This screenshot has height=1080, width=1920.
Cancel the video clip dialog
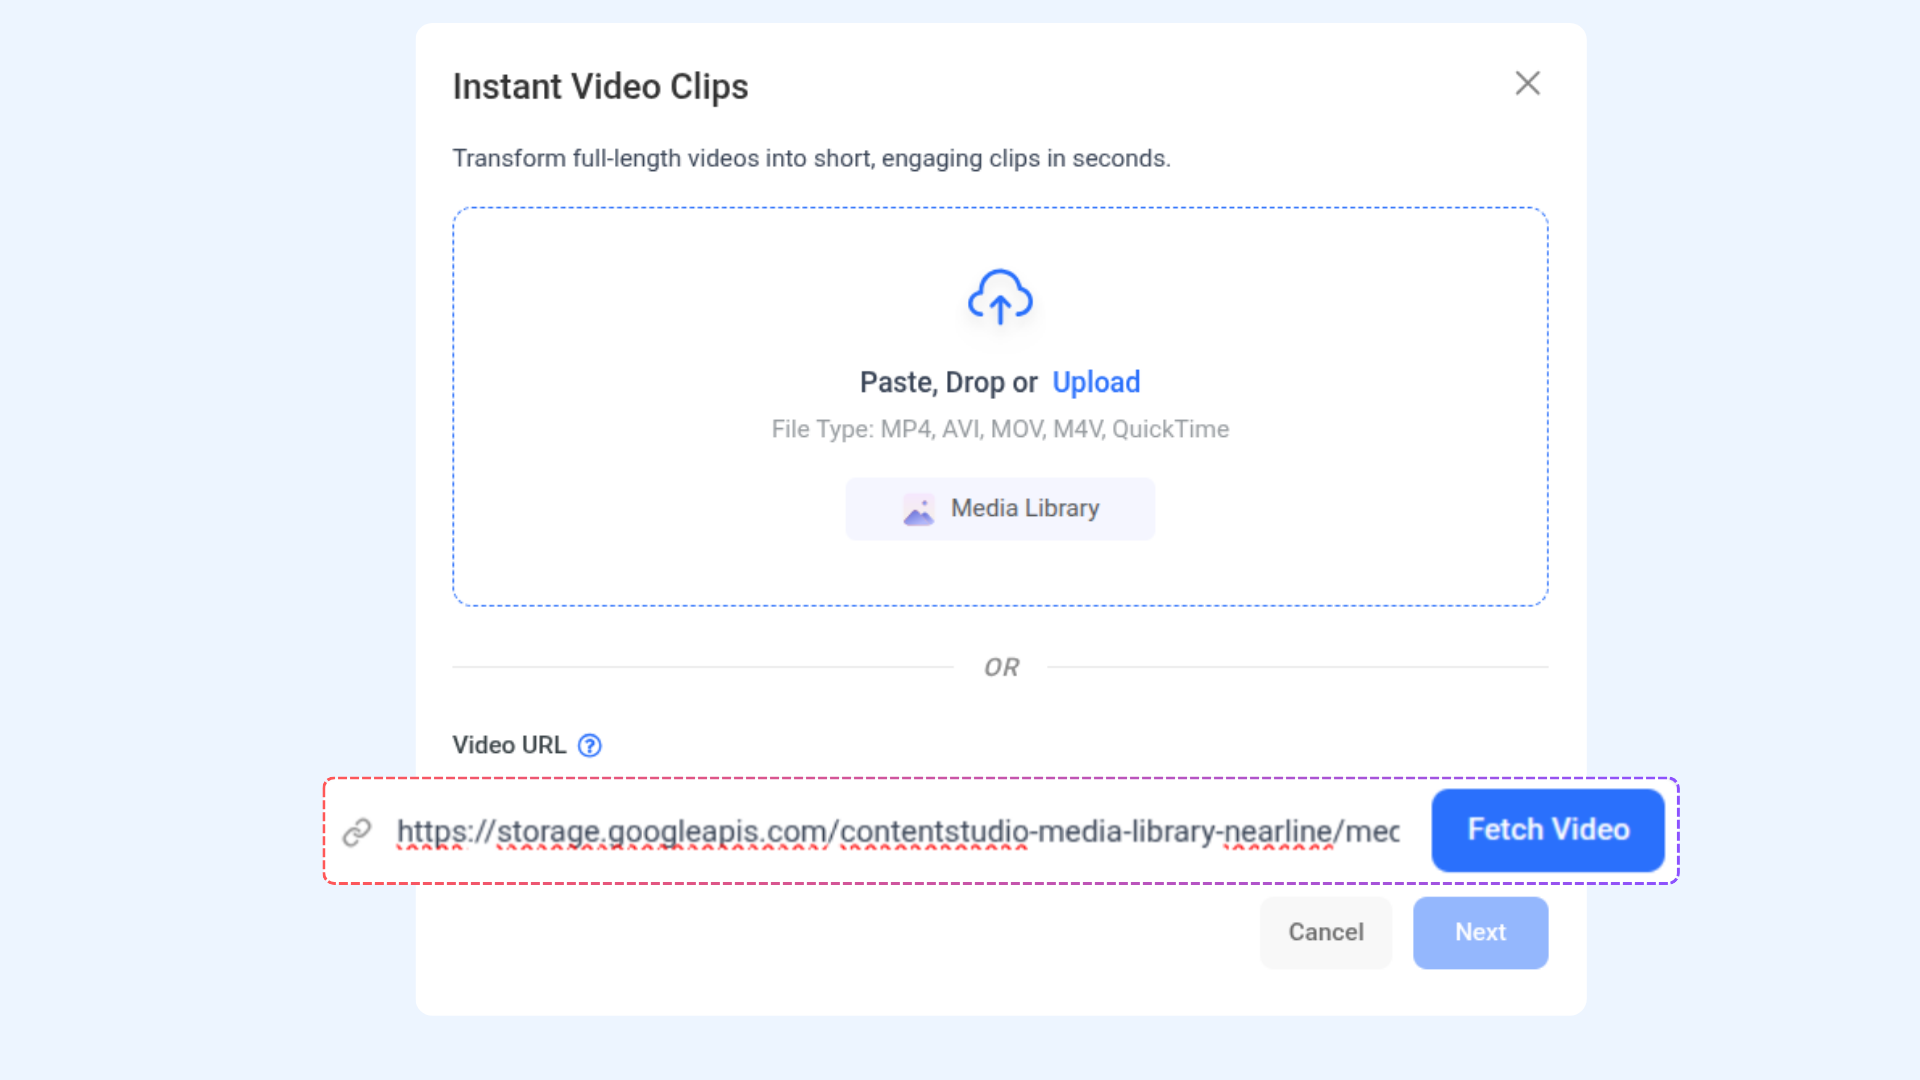pos(1325,932)
